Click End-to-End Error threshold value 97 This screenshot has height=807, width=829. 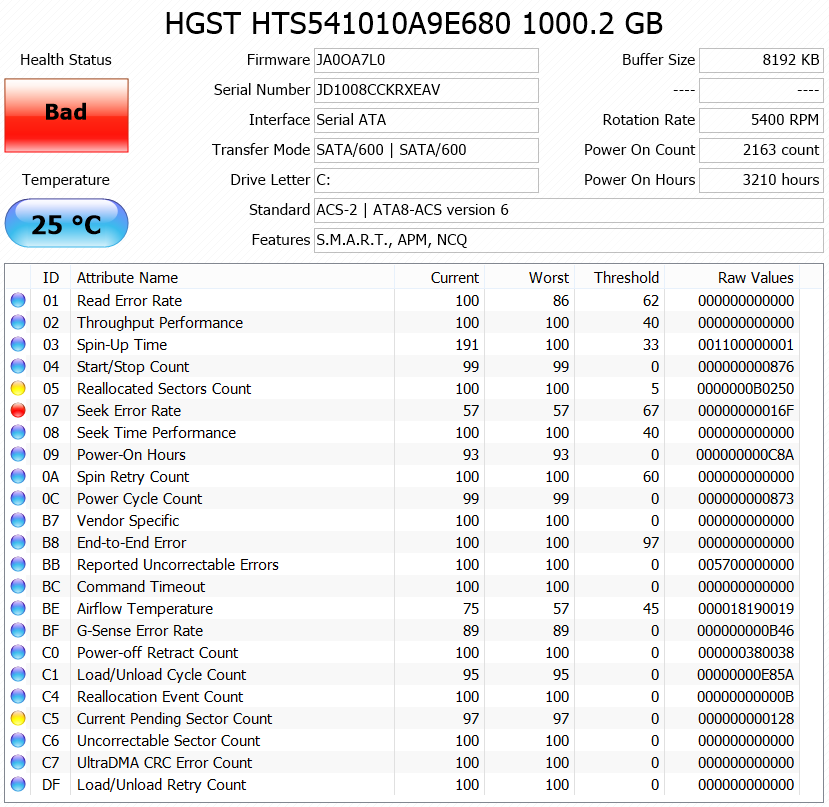pos(651,543)
